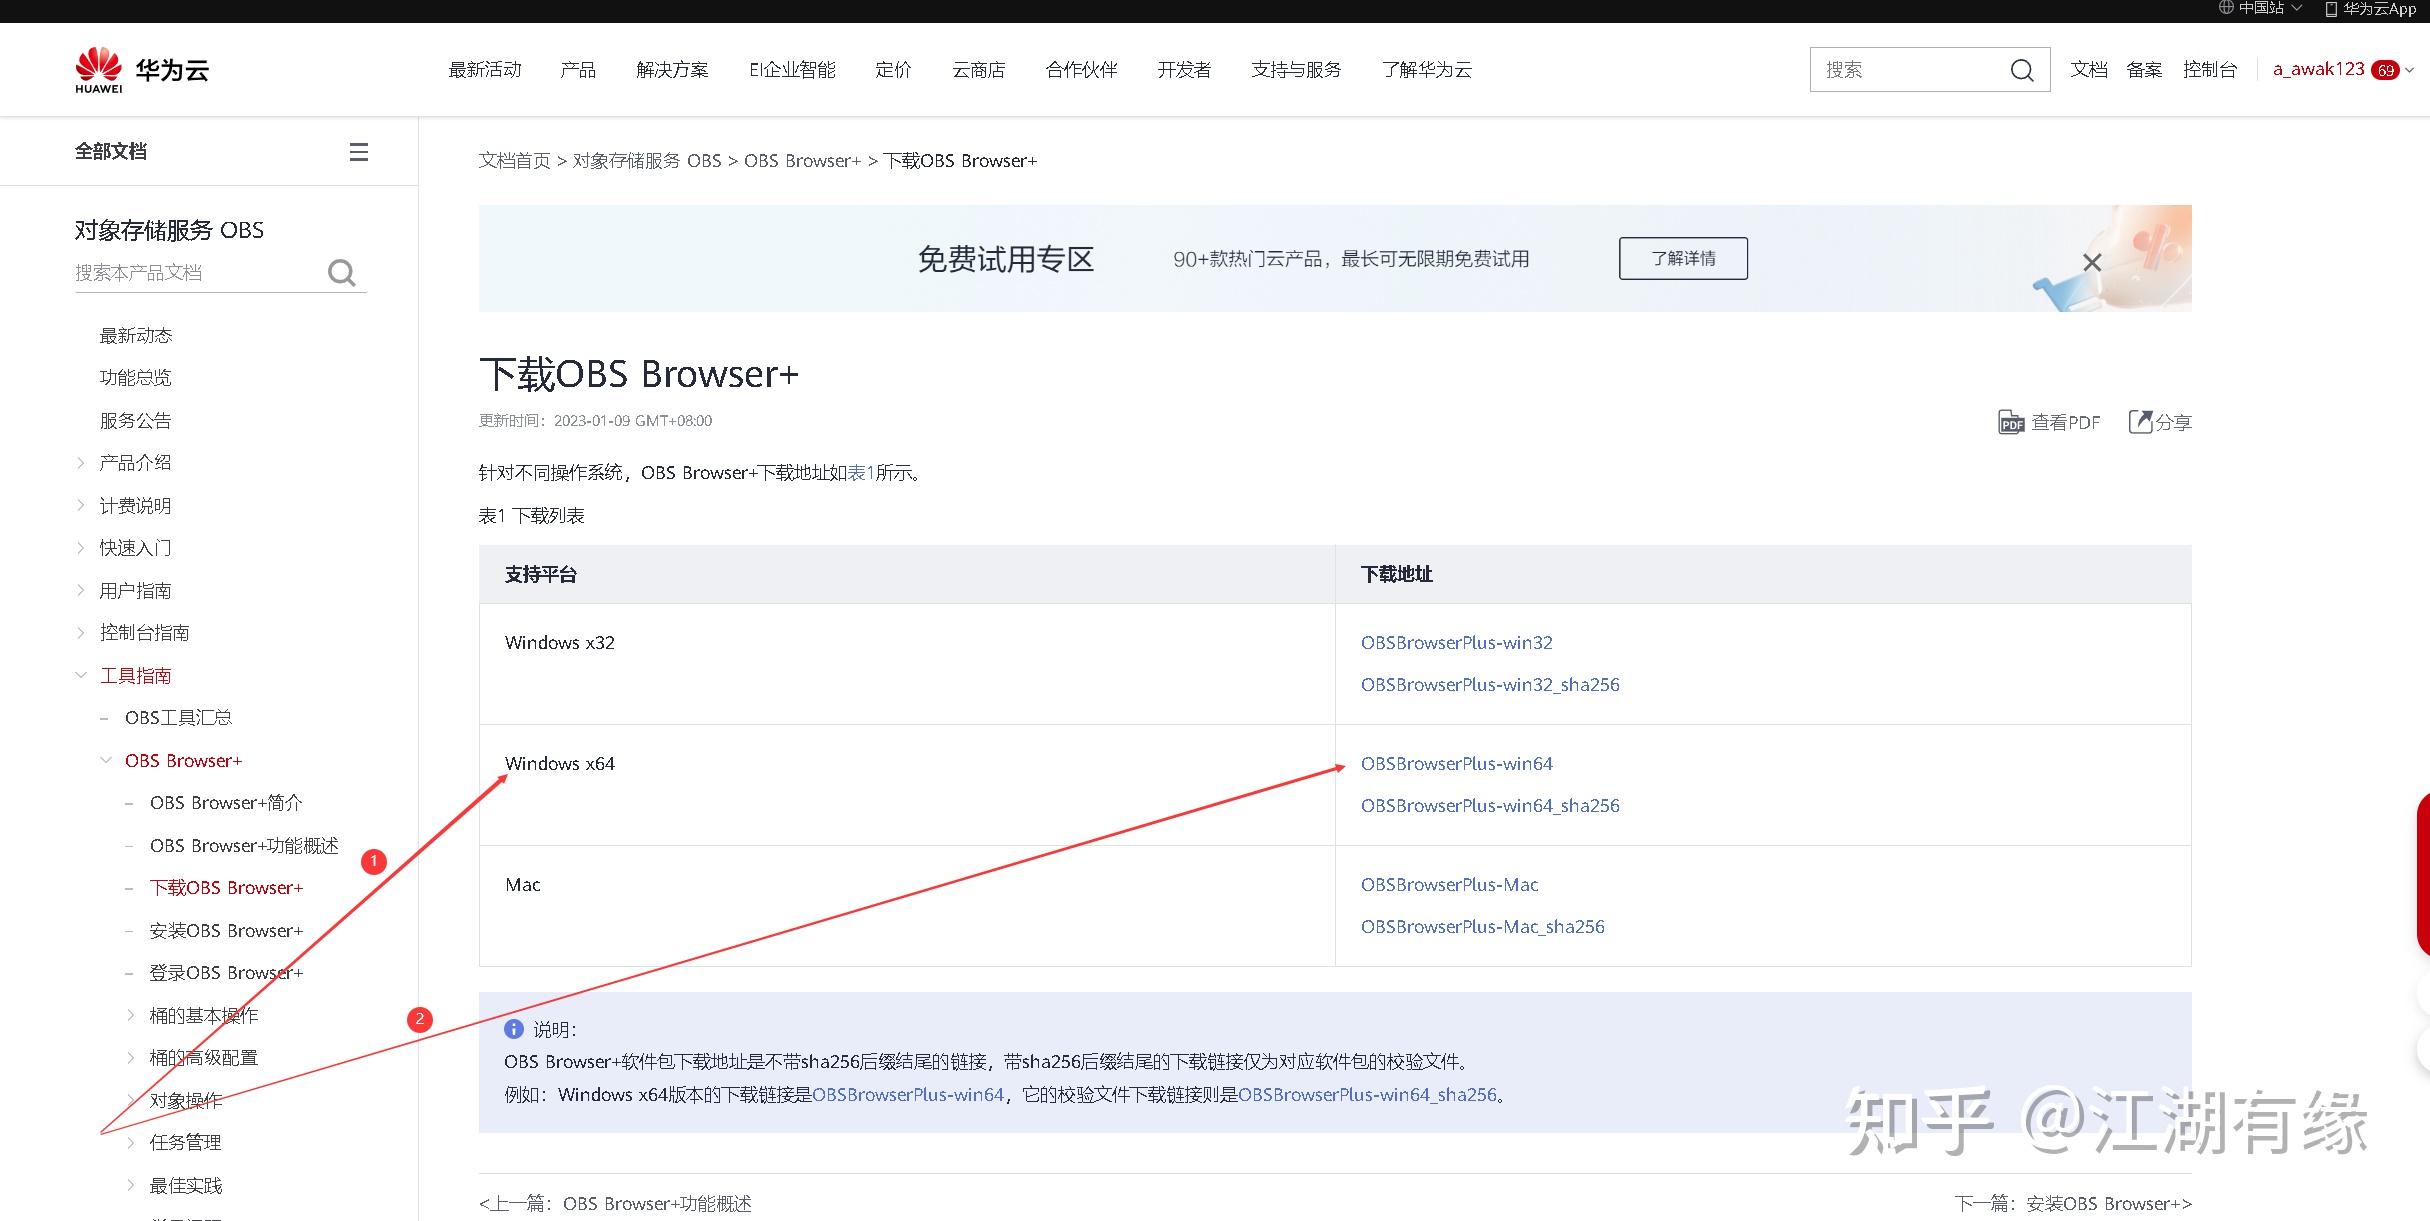Select 登录OBS Browser+ in the sidebar tree
Image resolution: width=2430 pixels, height=1221 pixels.
[x=226, y=972]
